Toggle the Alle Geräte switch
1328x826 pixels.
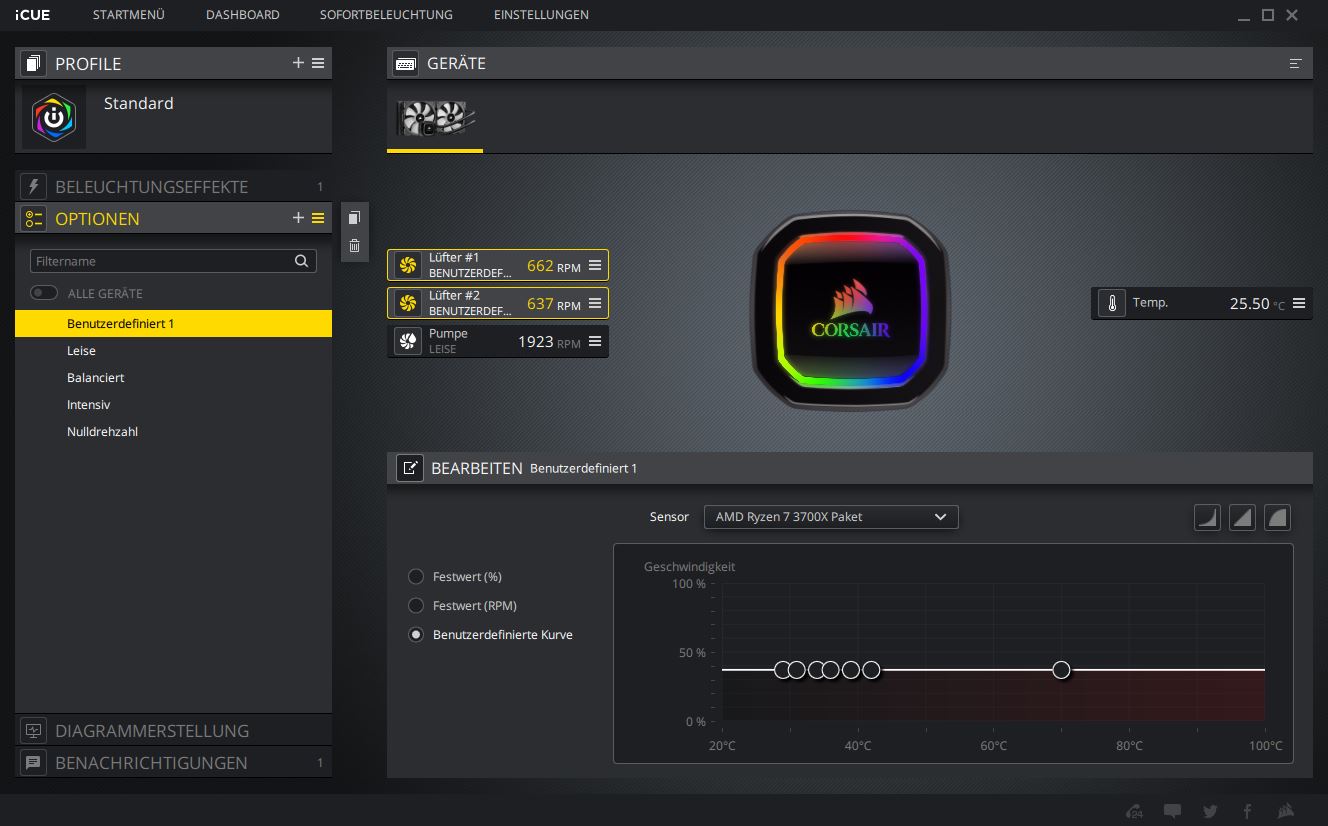(x=44, y=293)
